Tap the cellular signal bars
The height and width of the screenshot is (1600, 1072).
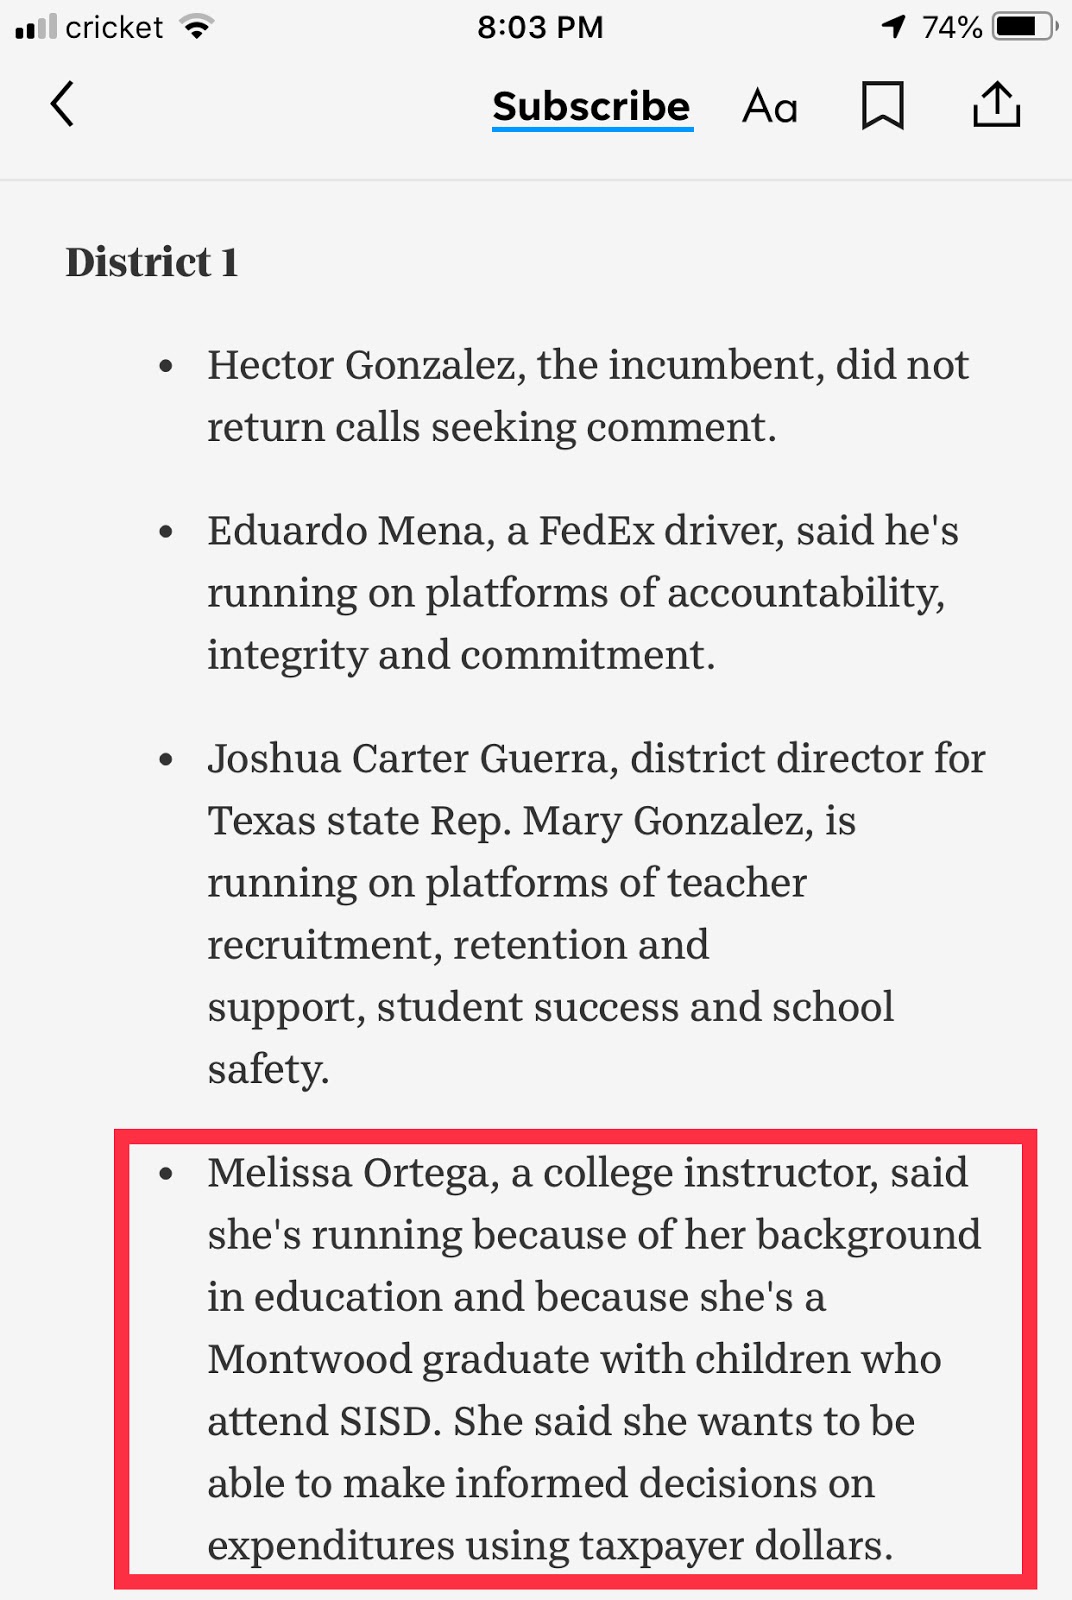[36, 27]
